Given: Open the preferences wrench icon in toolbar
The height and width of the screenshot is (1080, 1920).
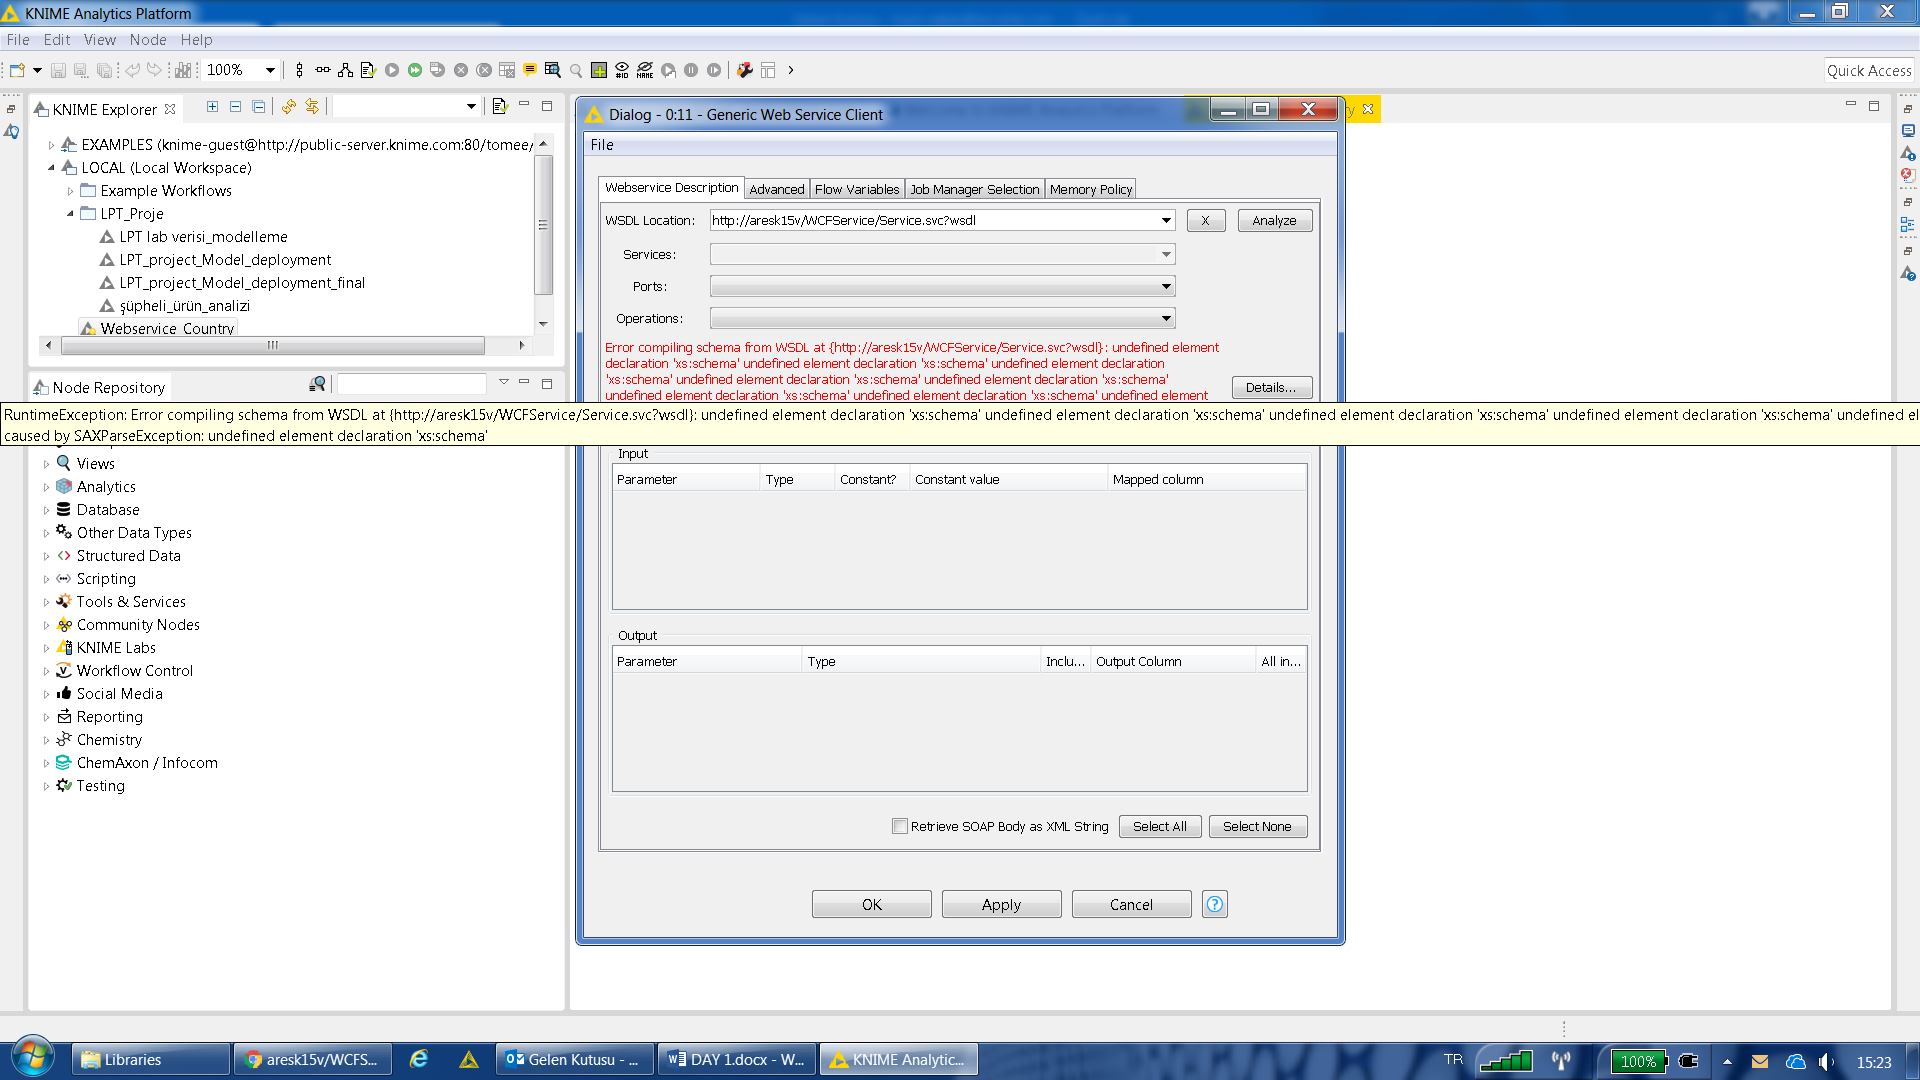Looking at the screenshot, I should [744, 70].
